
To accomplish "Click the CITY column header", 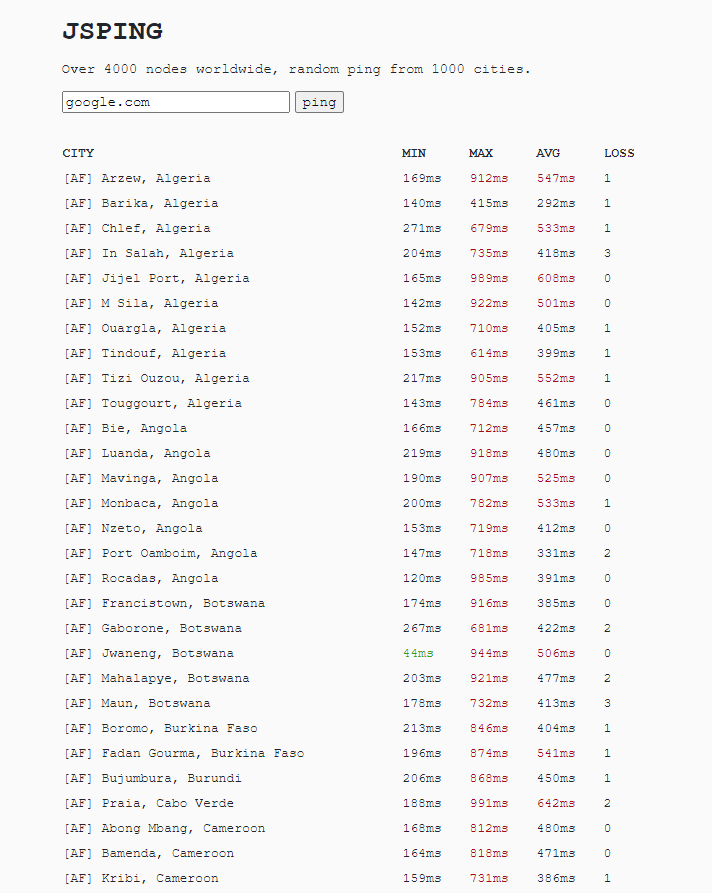I will (78, 153).
